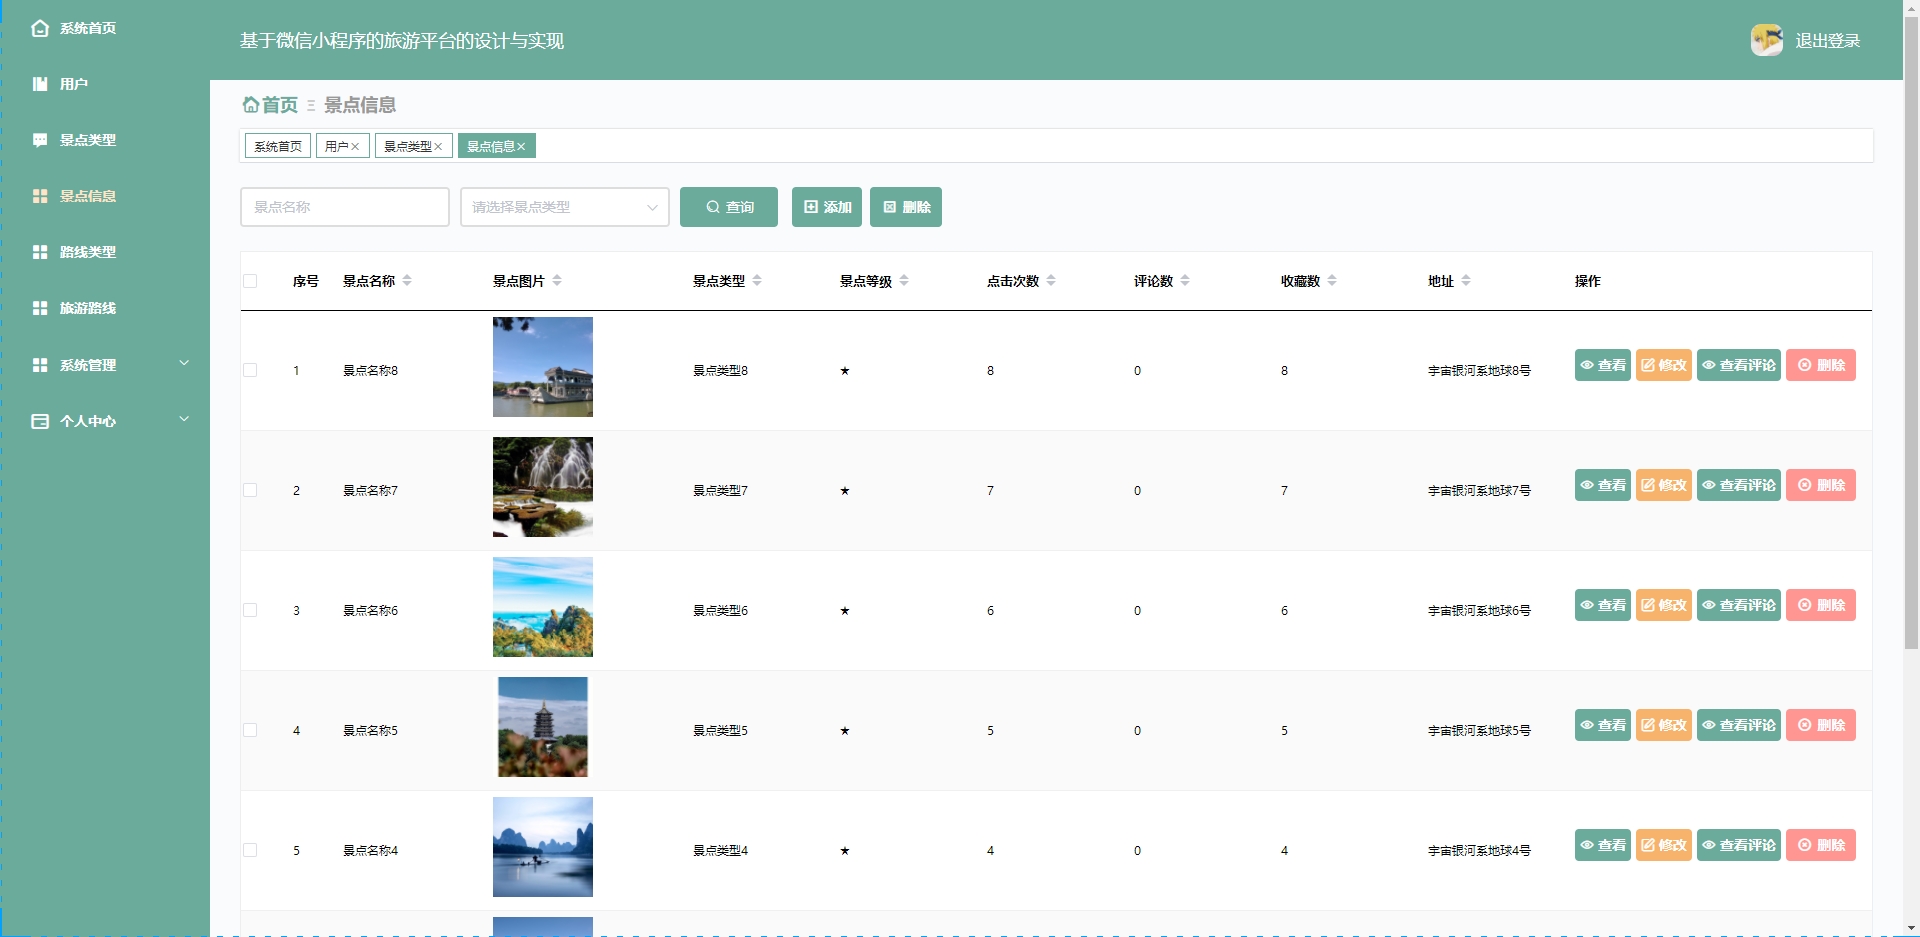The width and height of the screenshot is (1920, 937).
Task: Expand 系统管理 submenu chevron
Action: pyautogui.click(x=184, y=363)
